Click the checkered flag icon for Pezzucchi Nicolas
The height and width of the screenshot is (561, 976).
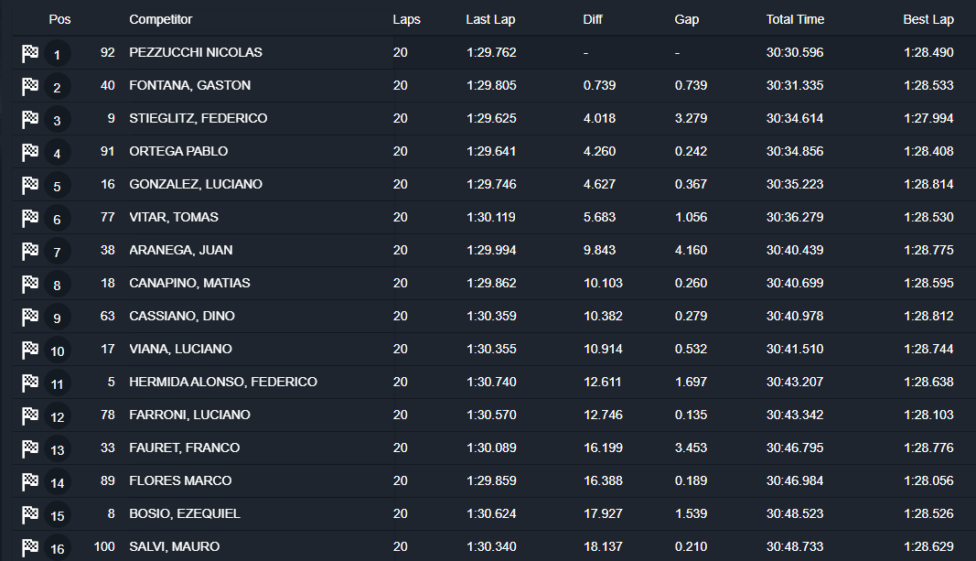(30, 53)
